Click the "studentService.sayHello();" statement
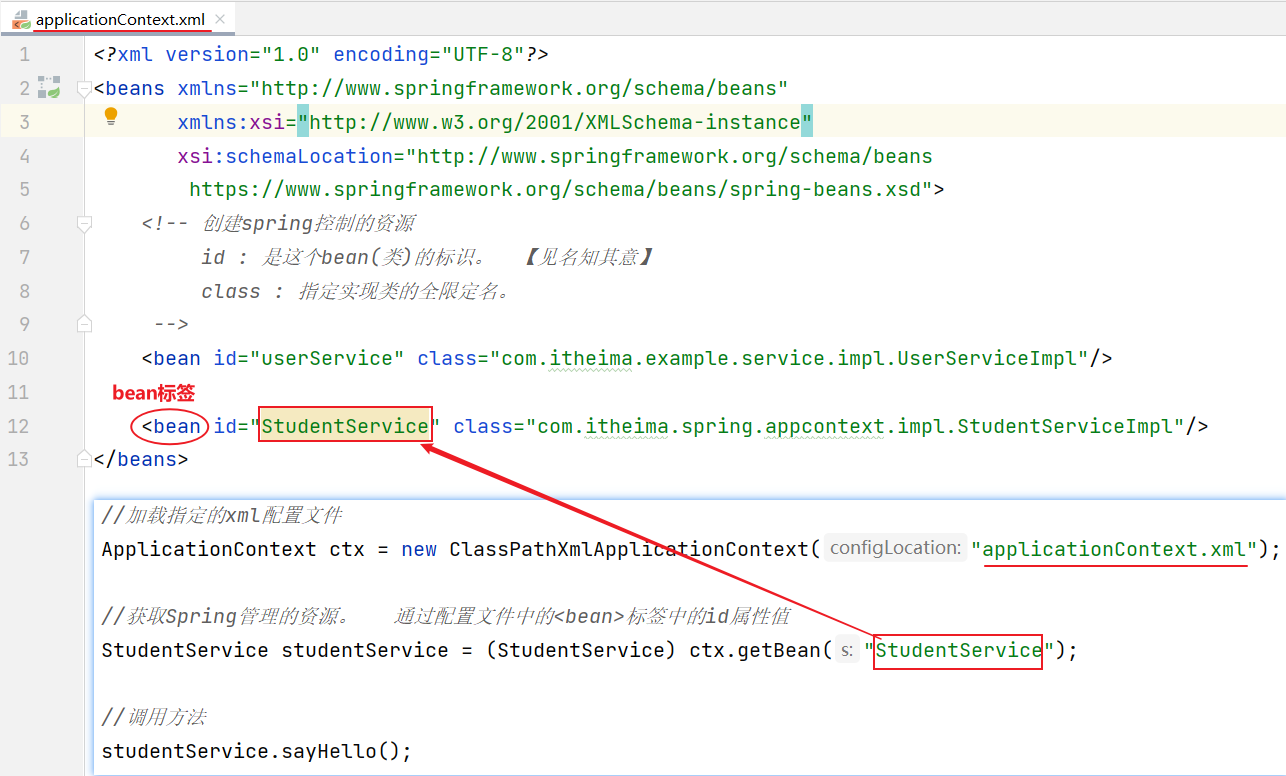The width and height of the screenshot is (1286, 776). click(x=257, y=751)
